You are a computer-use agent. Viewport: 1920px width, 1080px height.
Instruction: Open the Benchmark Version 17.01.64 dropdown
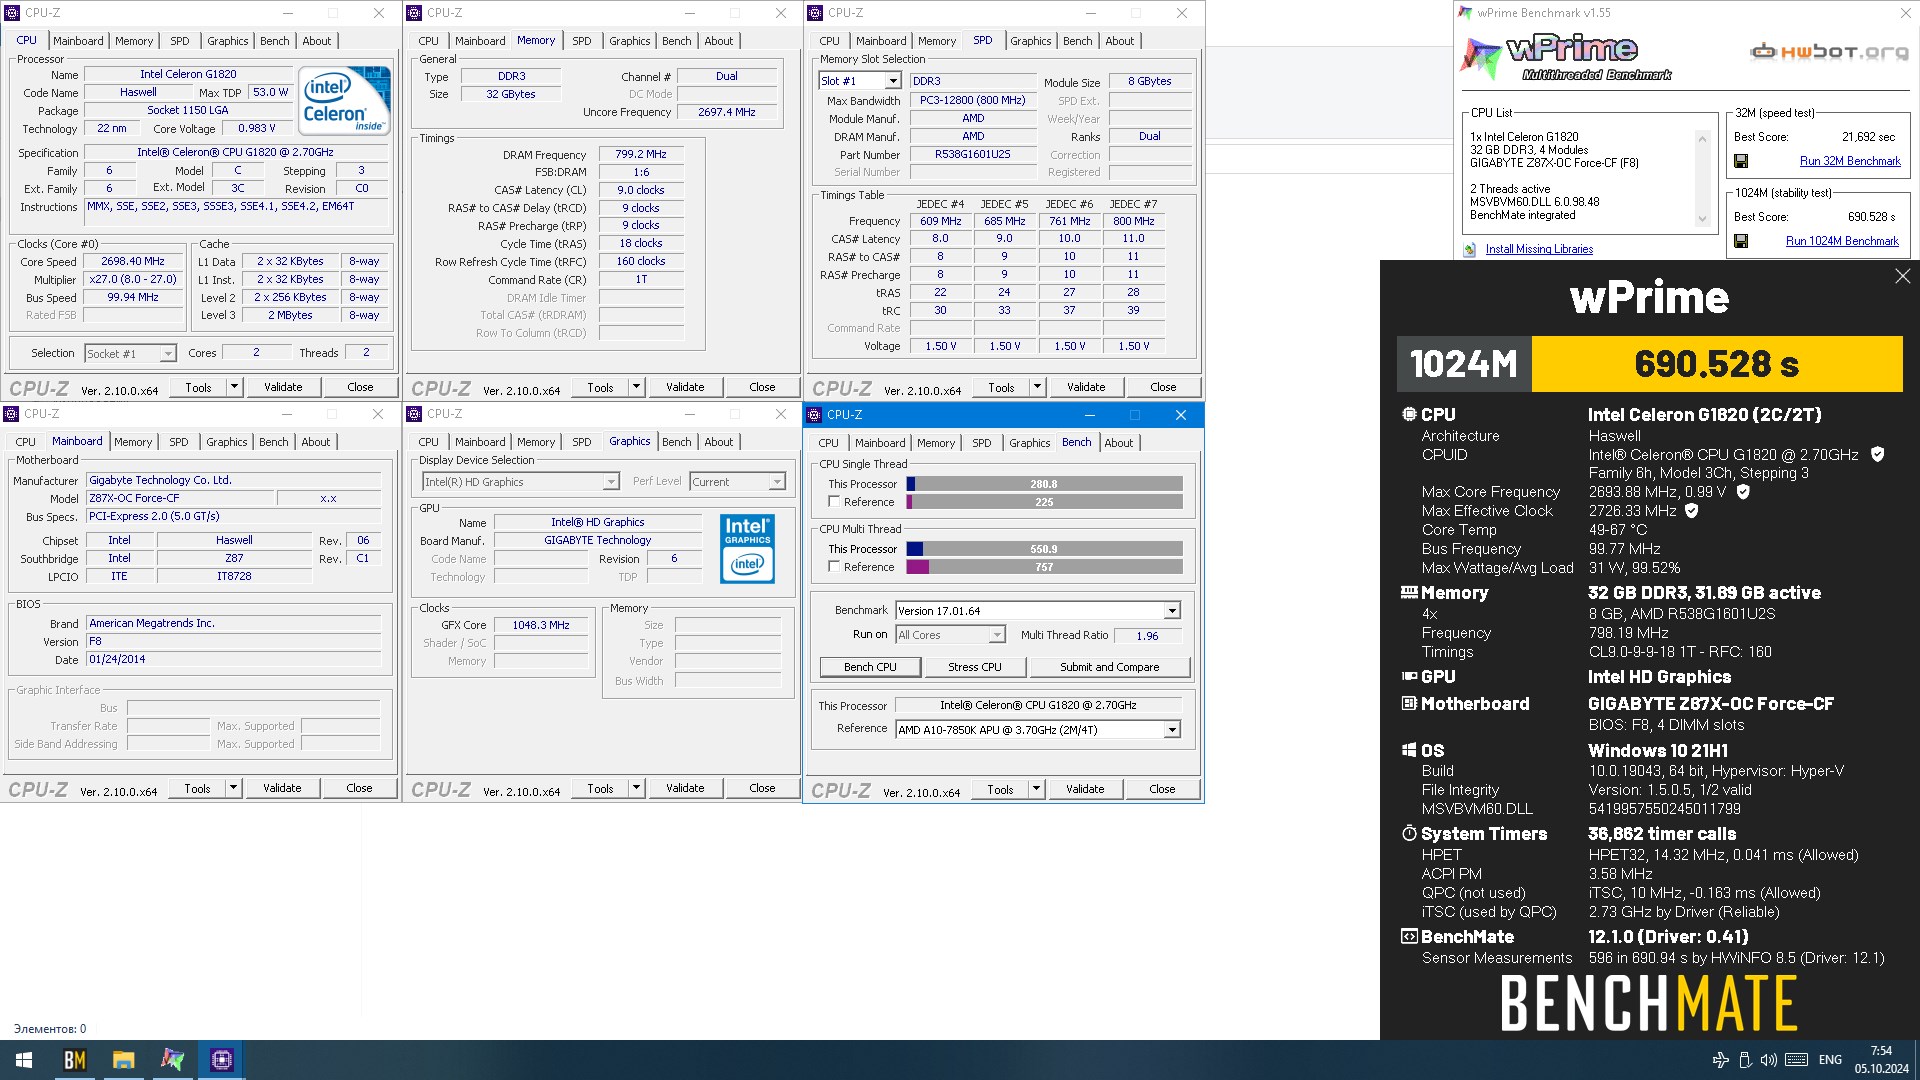click(x=1172, y=611)
